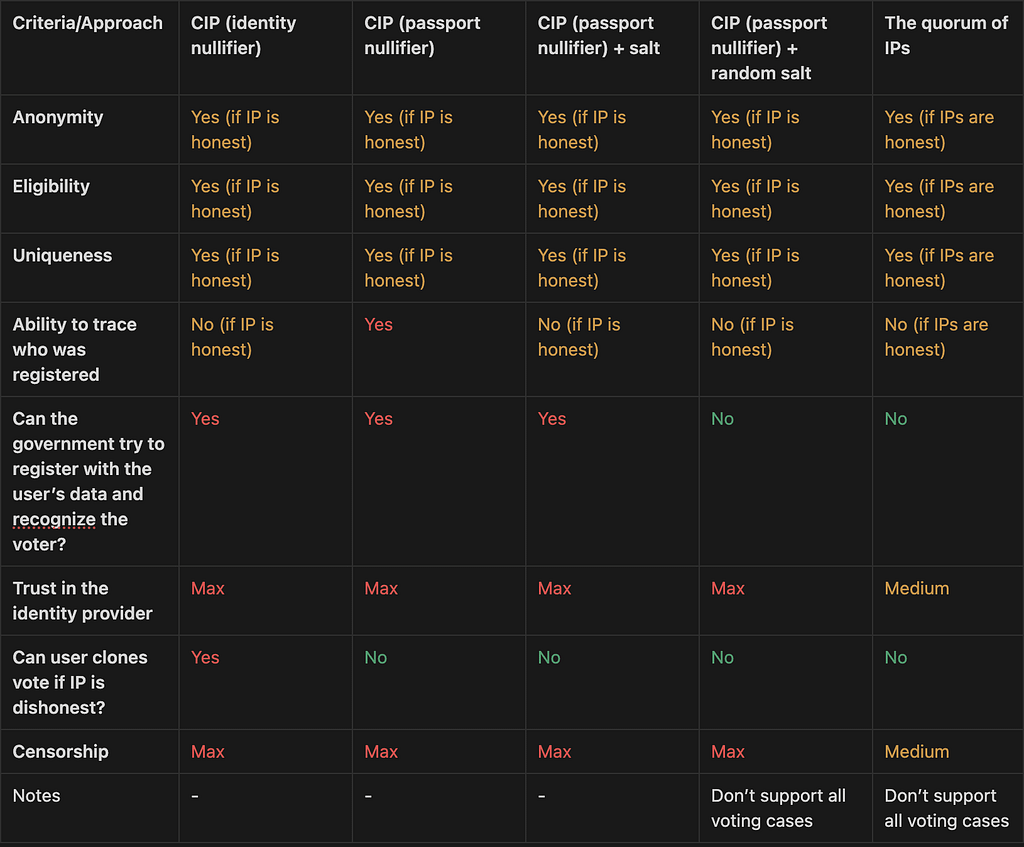The height and width of the screenshot is (847, 1024).
Task: Click the Ability to trace who was registered label
Action: pos(74,349)
